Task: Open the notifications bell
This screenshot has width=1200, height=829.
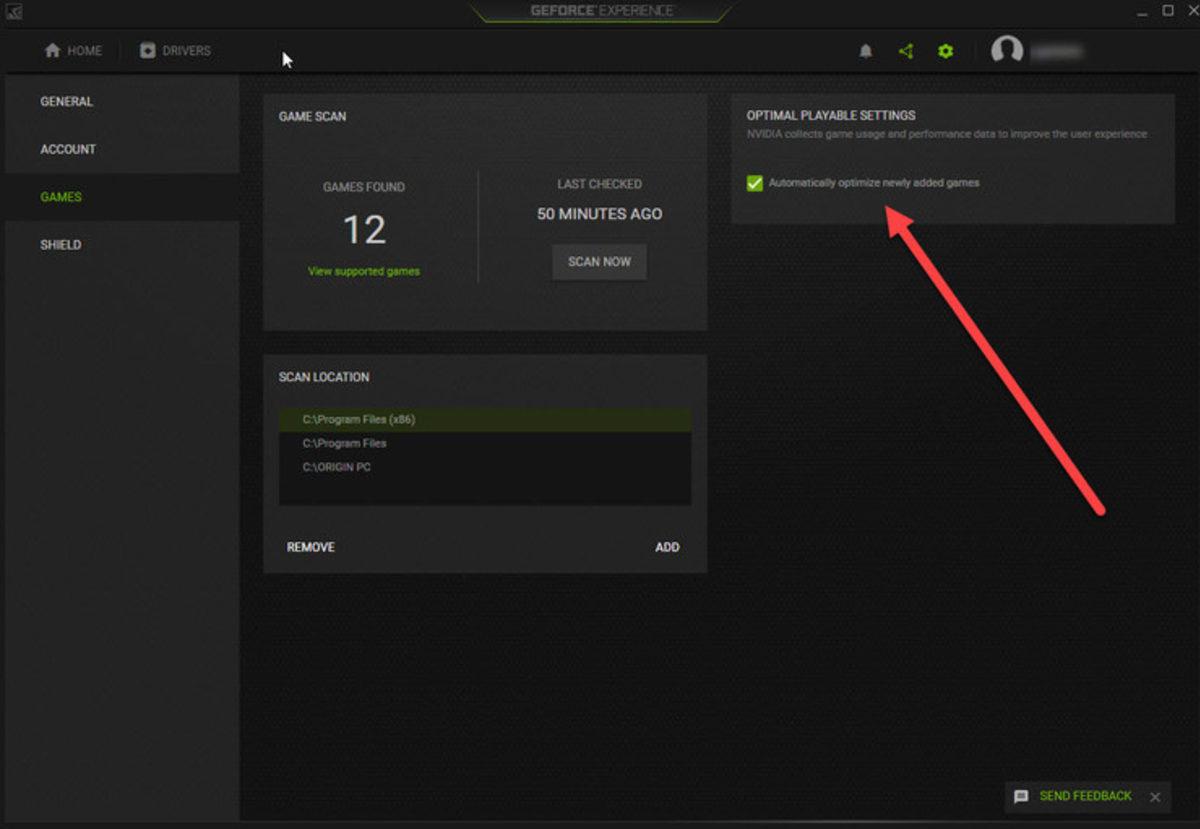Action: click(866, 51)
